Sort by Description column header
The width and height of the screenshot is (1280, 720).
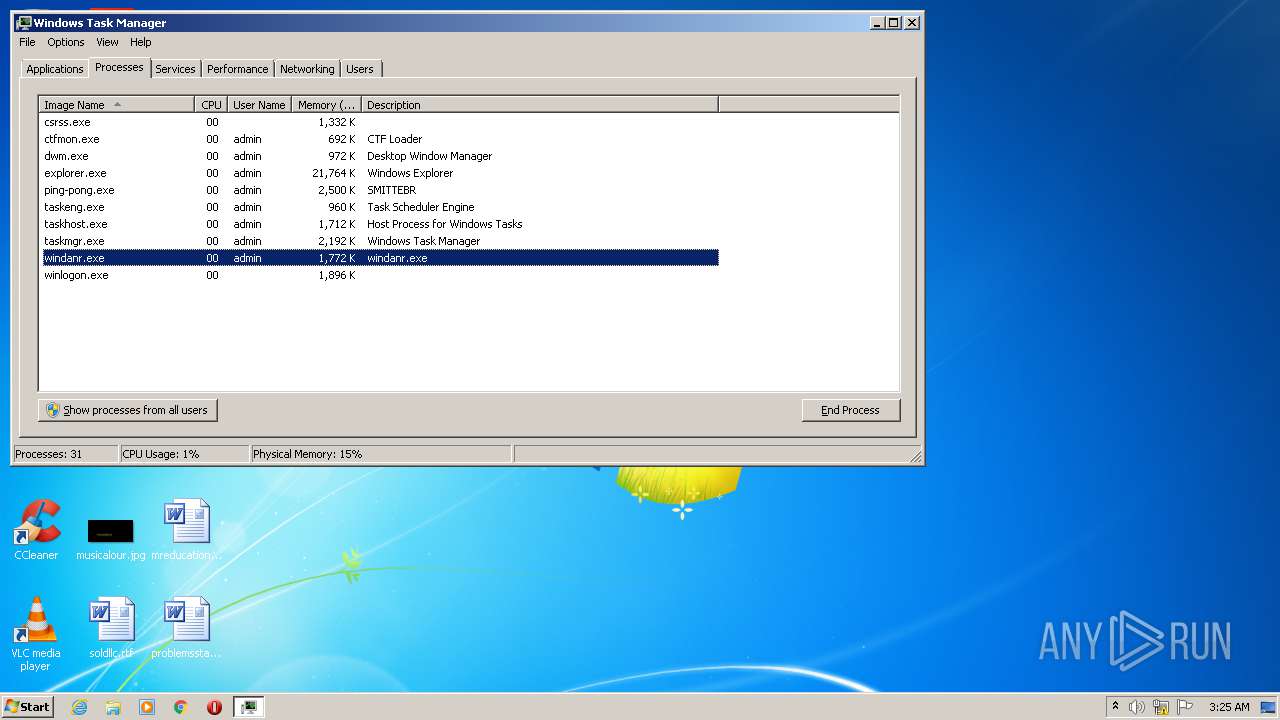pyautogui.click(x=540, y=105)
